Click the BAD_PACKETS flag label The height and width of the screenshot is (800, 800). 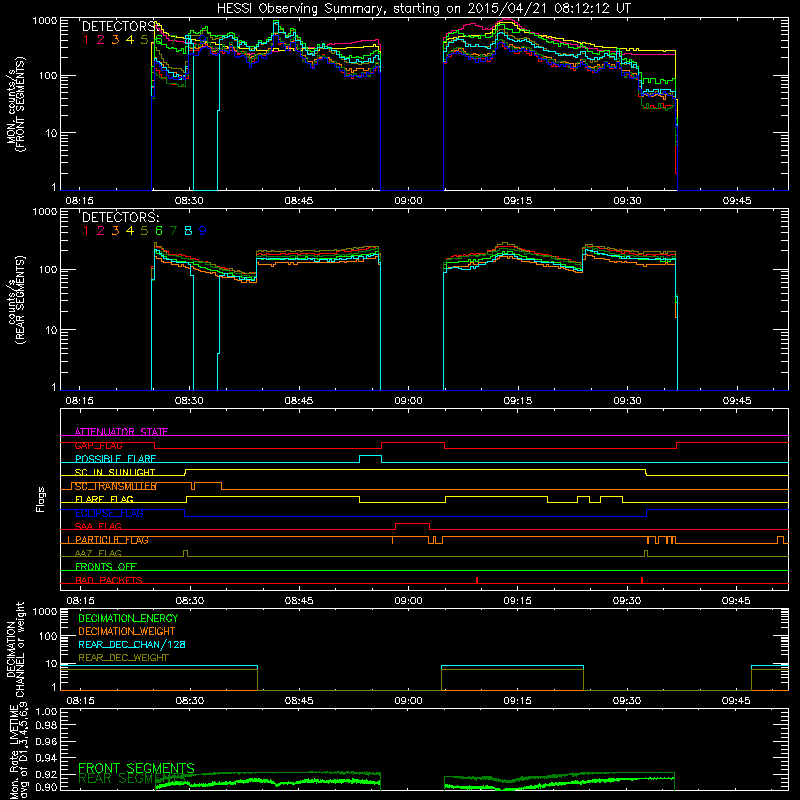[109, 580]
